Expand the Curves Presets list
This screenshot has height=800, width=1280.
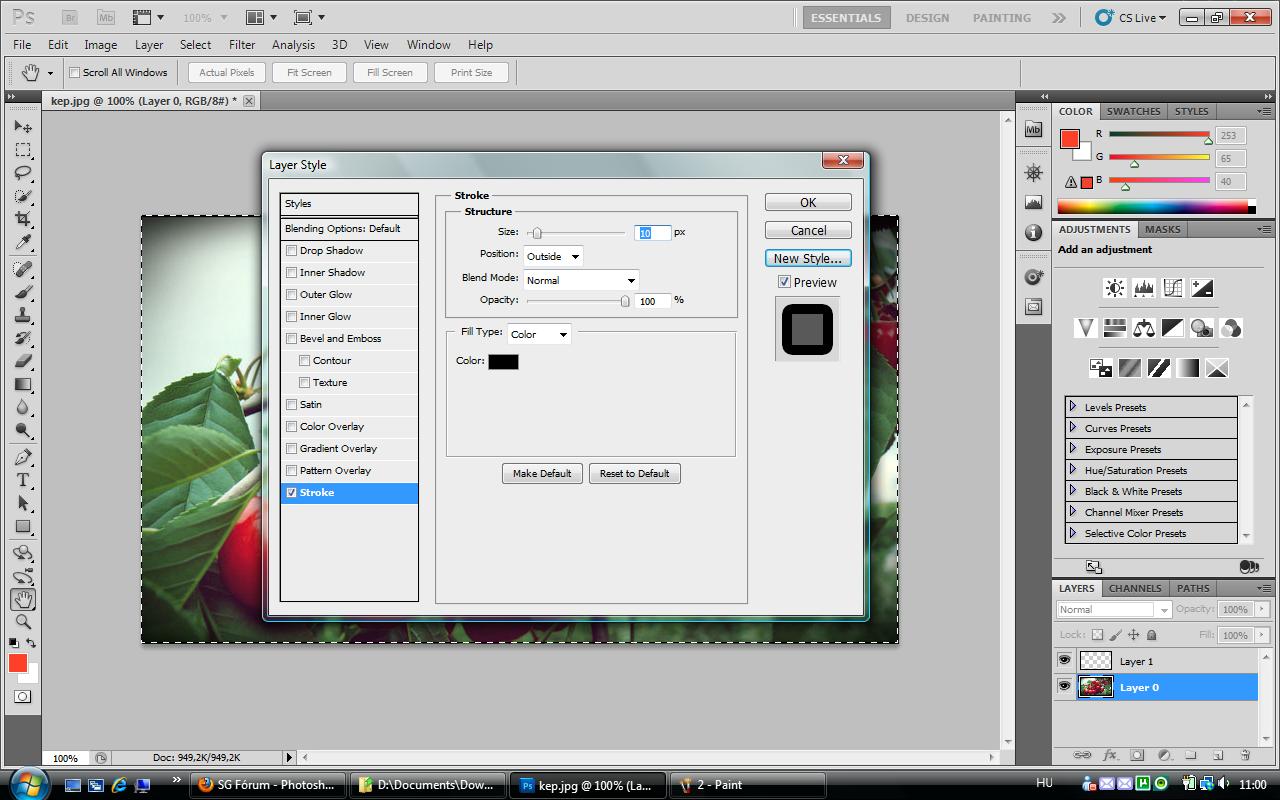(x=1073, y=428)
